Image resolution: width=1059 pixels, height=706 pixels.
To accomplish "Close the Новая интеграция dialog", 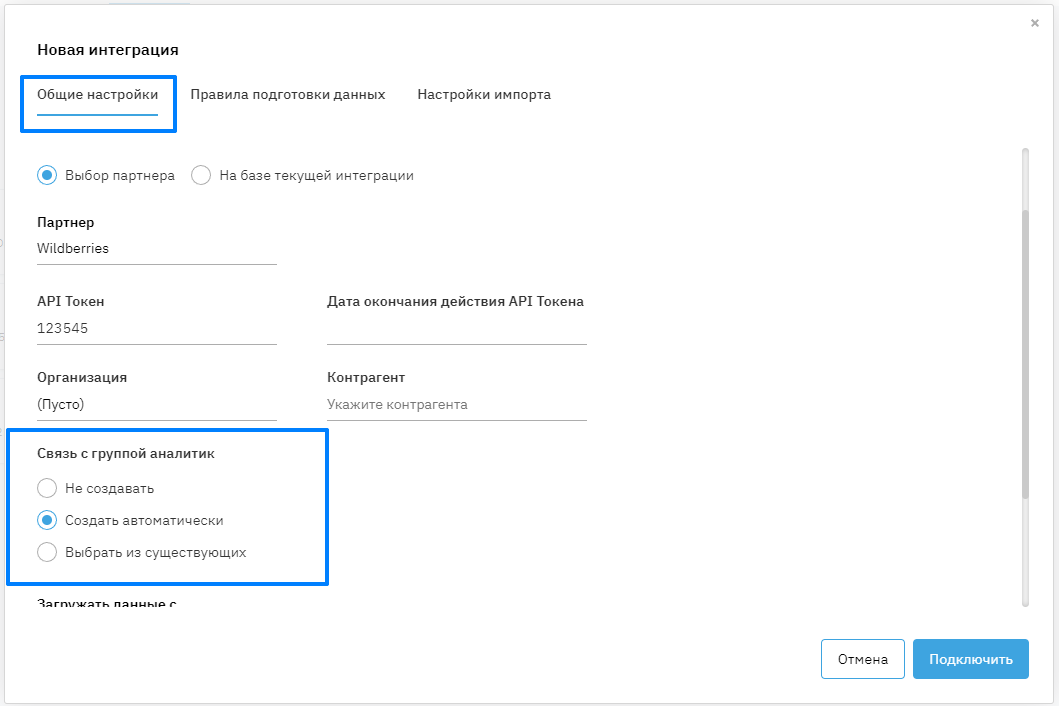I will click(x=1034, y=23).
